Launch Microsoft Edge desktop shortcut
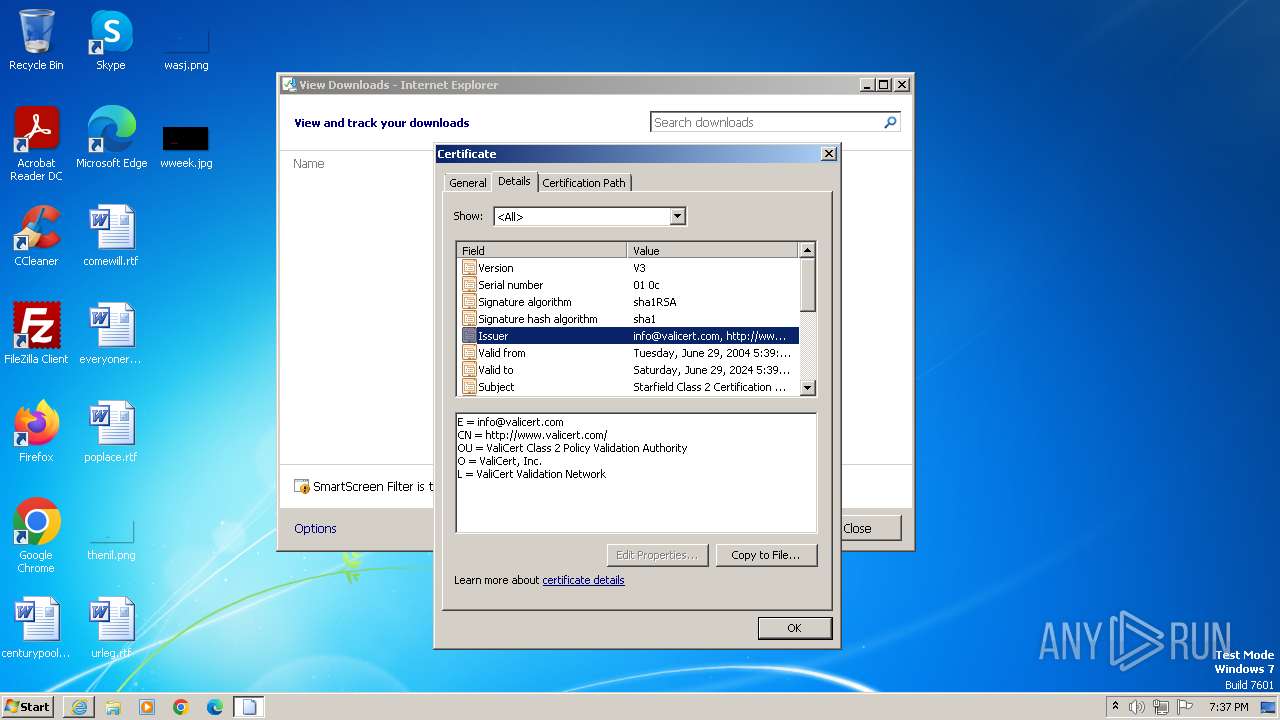Viewport: 1280px width, 720px height. pos(111,138)
